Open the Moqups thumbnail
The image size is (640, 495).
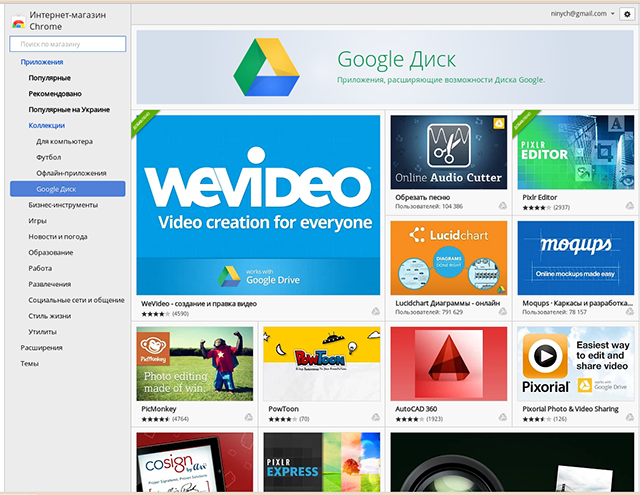(x=576, y=258)
